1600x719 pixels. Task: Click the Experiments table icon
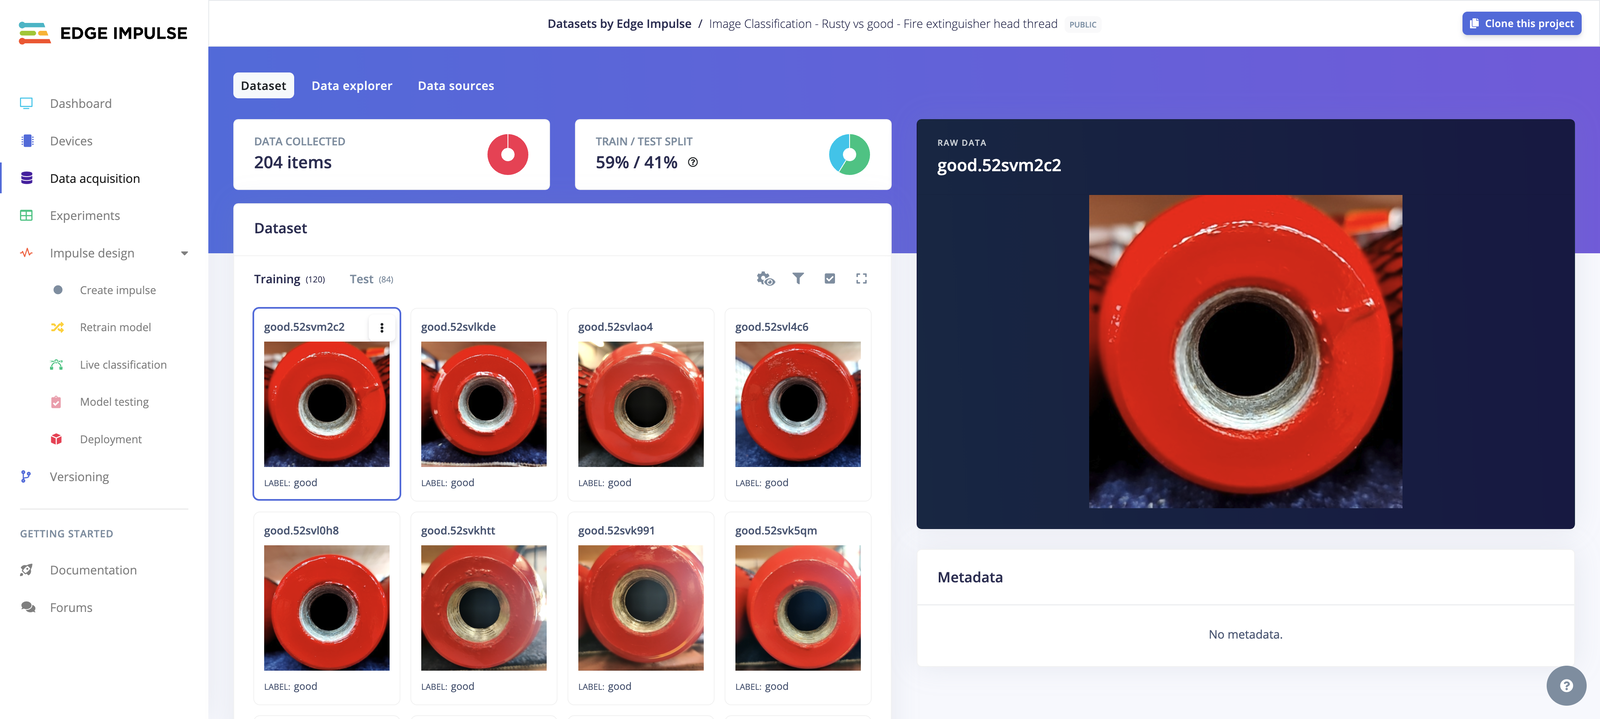click(x=27, y=215)
